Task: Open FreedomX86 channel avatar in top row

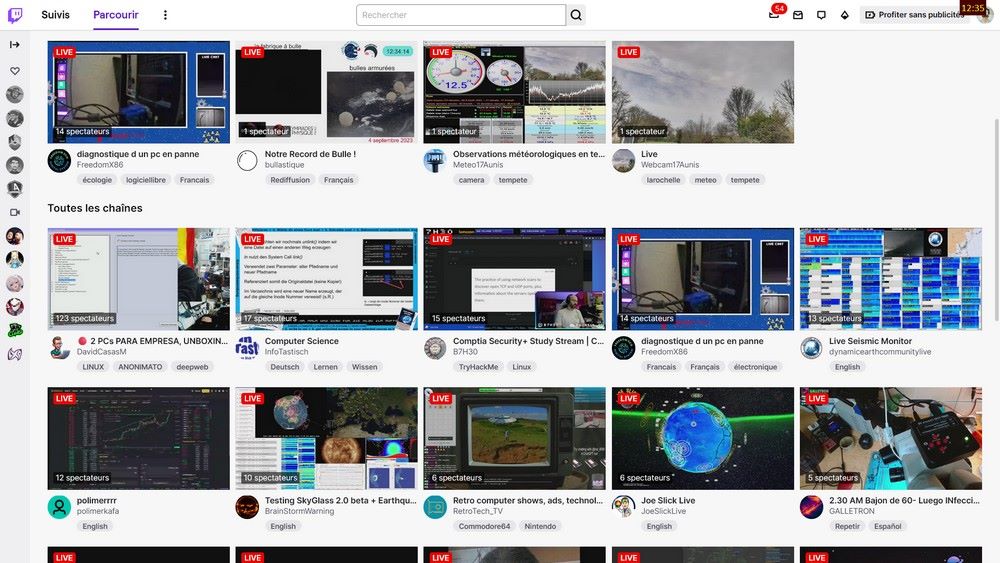Action: [x=59, y=161]
